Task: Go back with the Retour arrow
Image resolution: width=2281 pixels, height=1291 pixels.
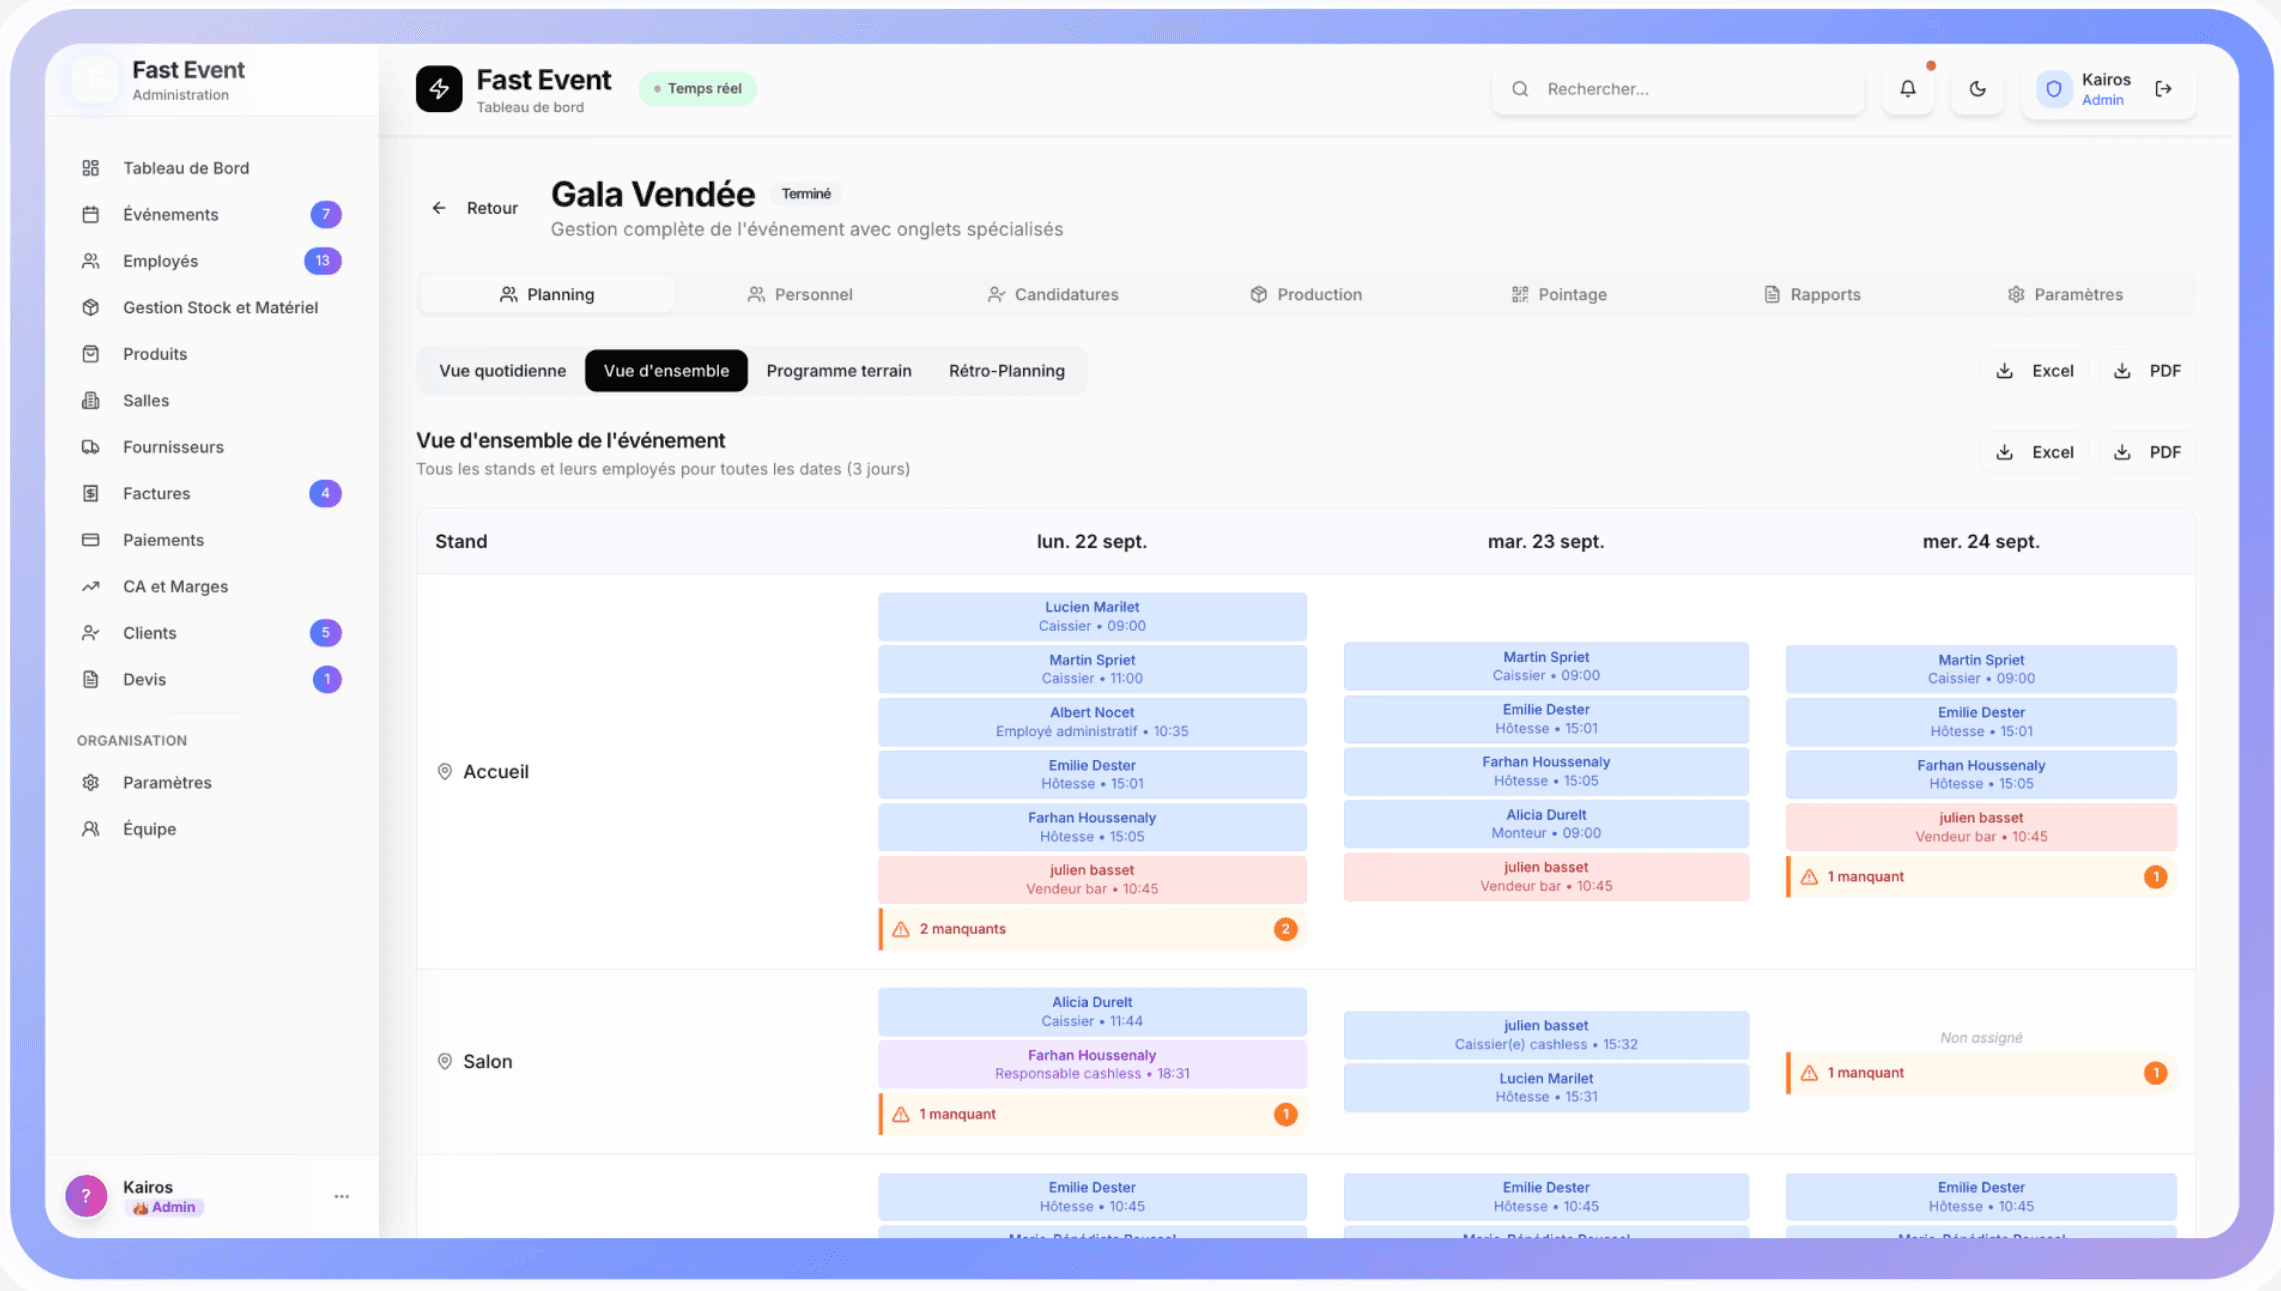Action: coord(439,208)
